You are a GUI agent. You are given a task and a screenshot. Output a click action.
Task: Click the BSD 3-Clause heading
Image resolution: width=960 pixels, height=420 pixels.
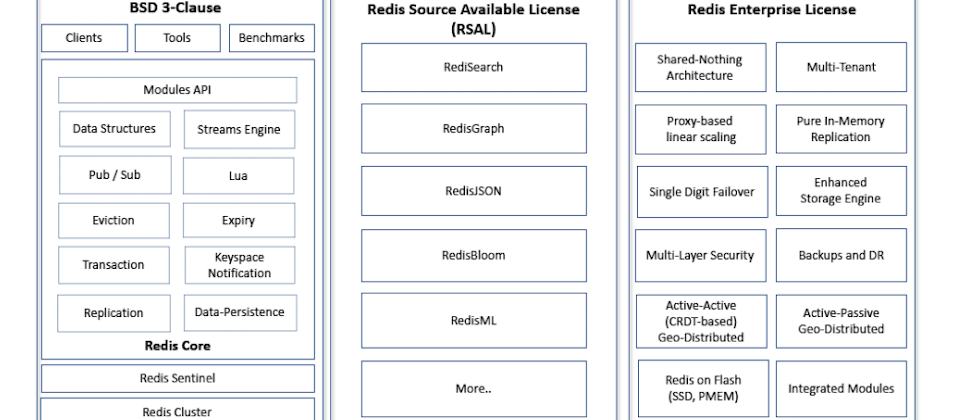click(176, 8)
